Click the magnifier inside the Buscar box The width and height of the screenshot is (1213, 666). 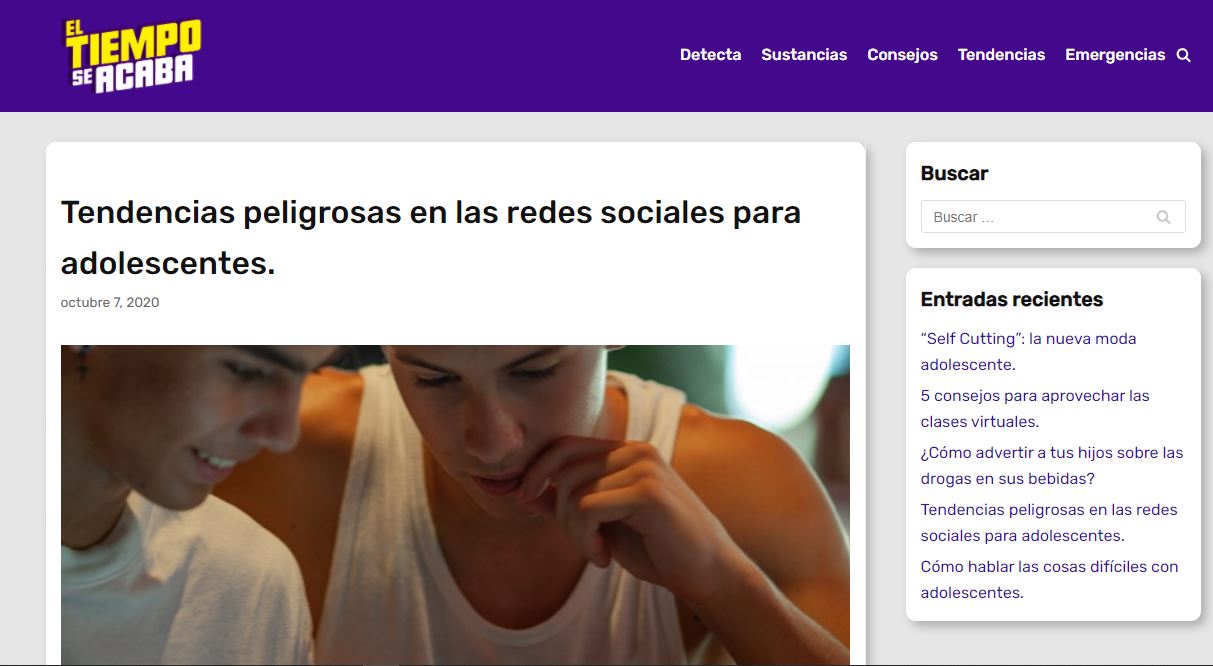[x=1163, y=217]
